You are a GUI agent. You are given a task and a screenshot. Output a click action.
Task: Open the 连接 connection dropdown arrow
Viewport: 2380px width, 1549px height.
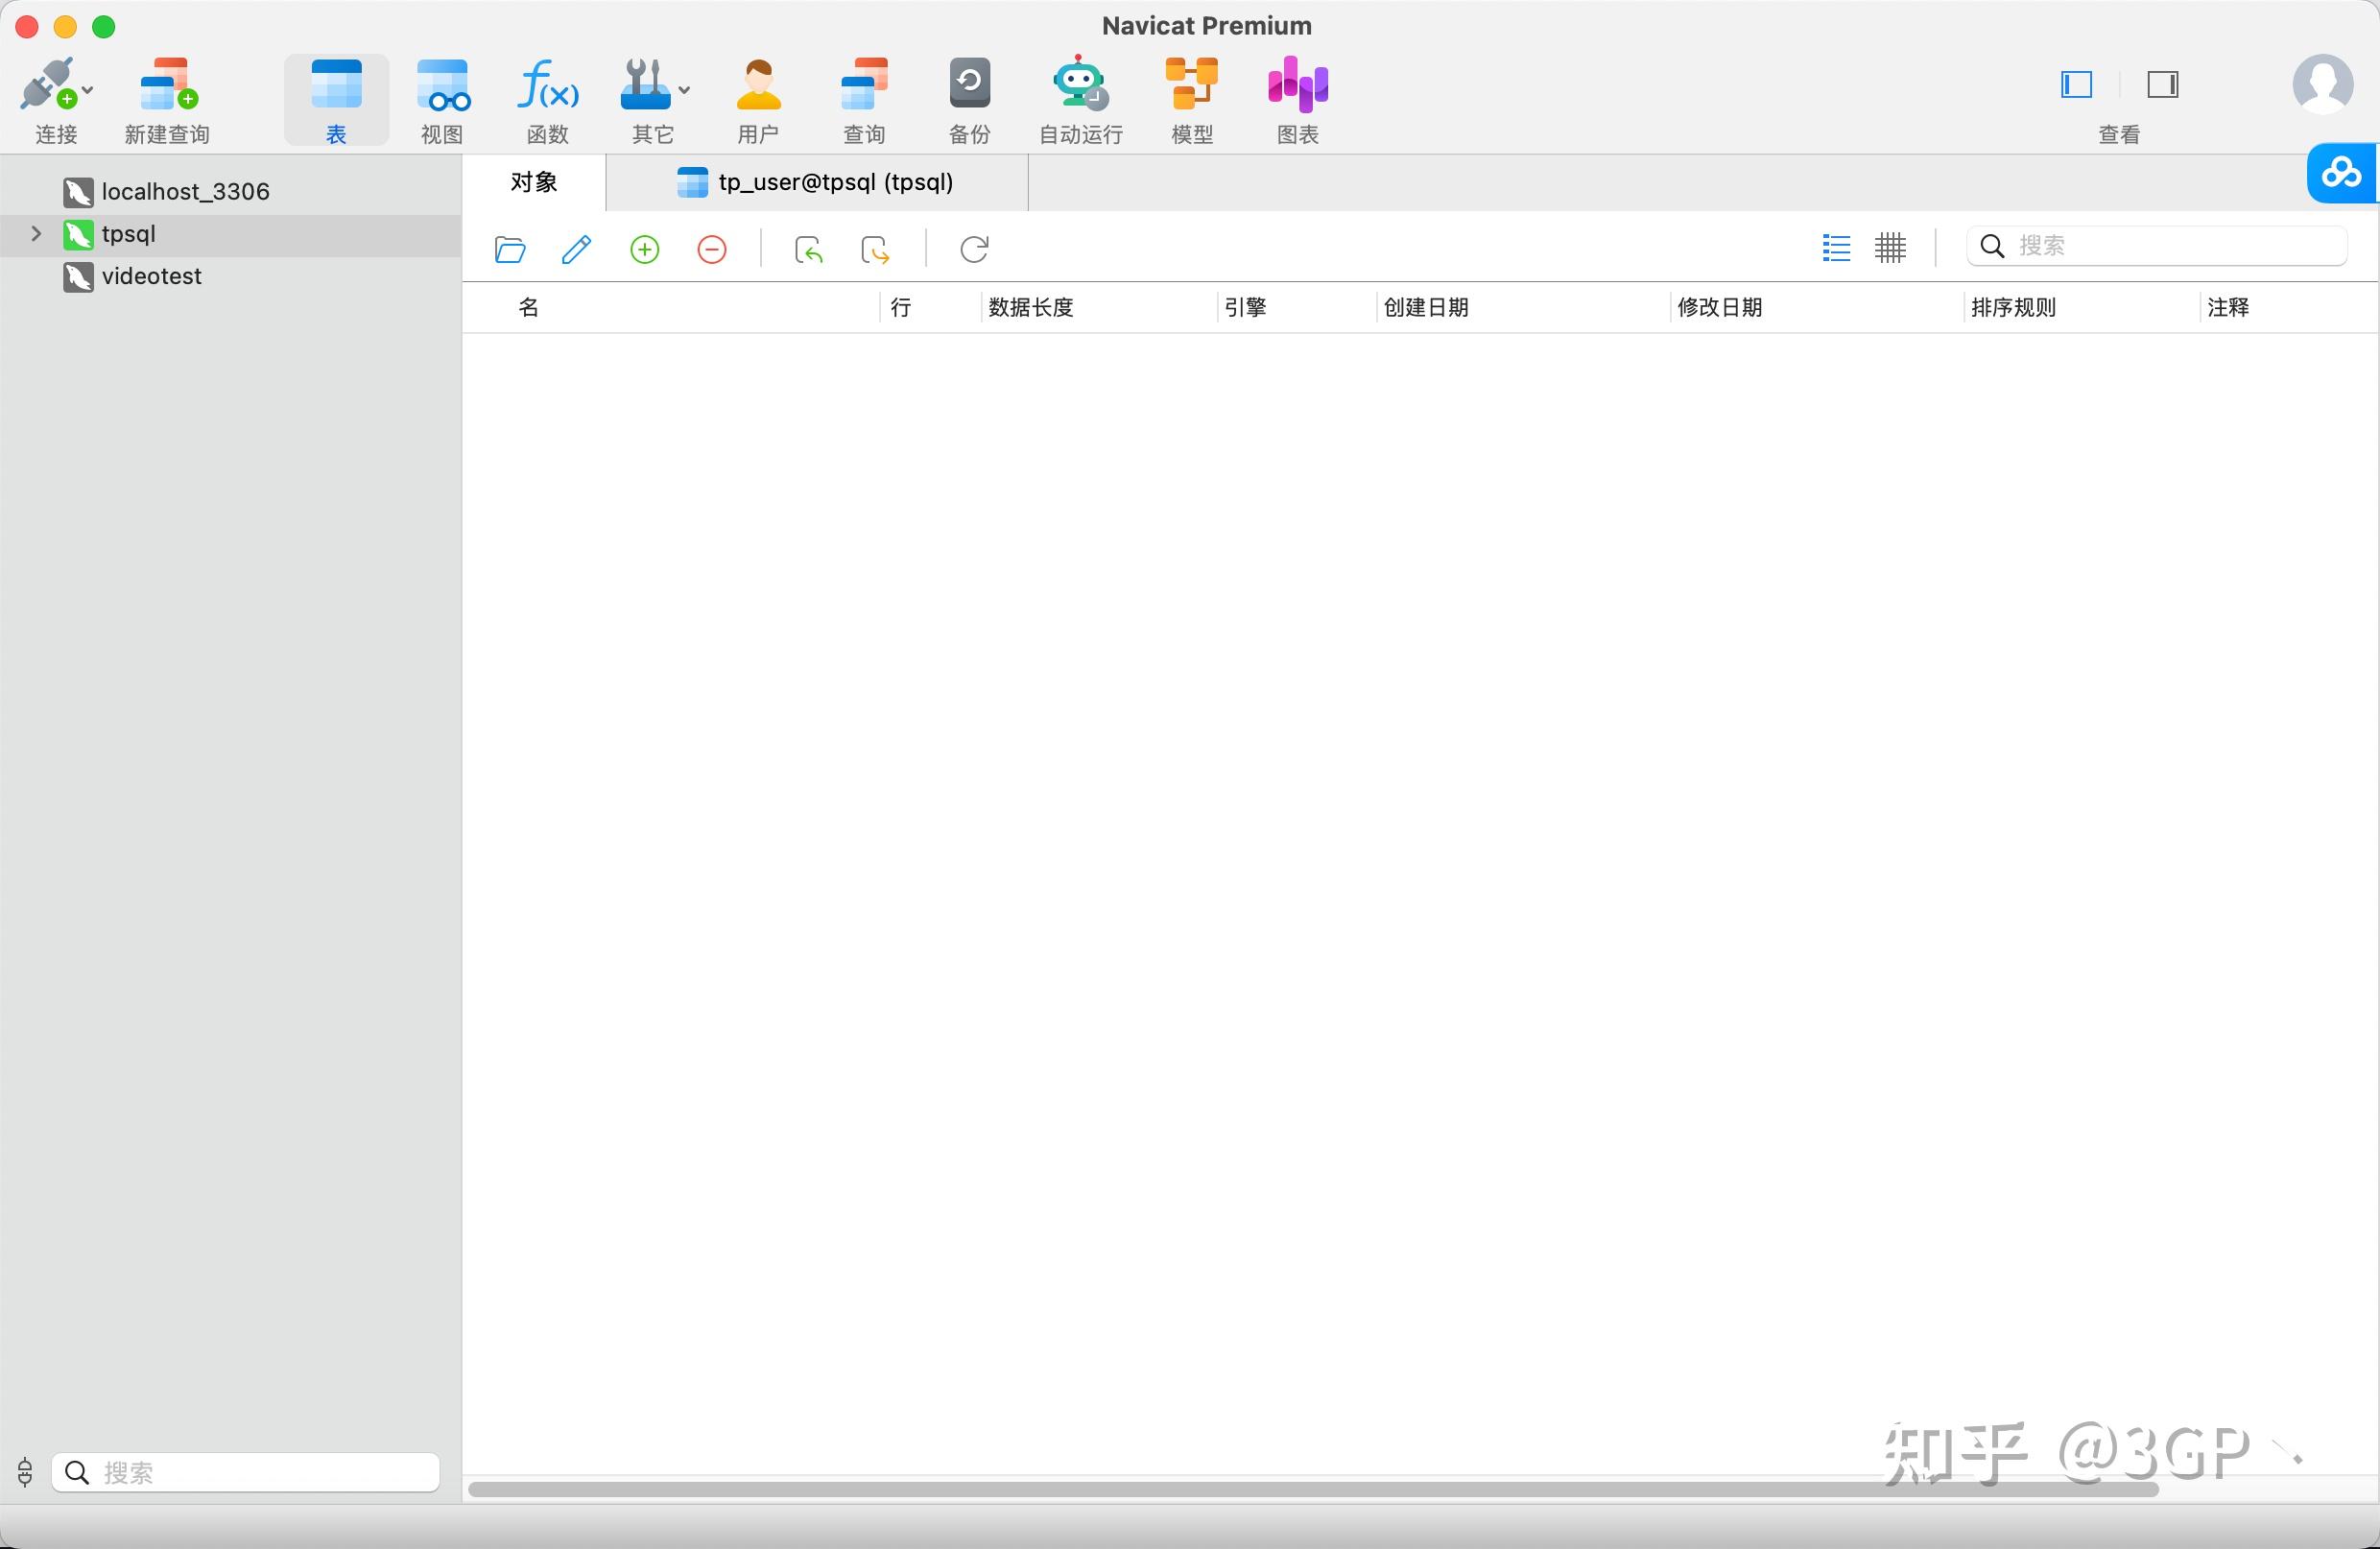[88, 90]
